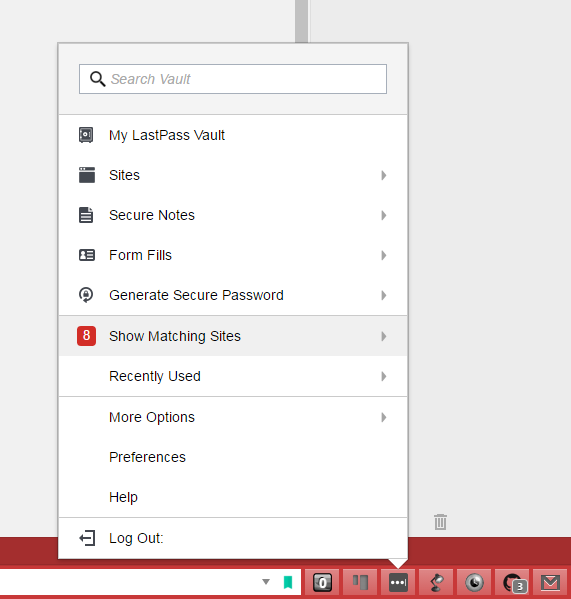Open the mail envelope toolbar icon
Viewport: 571px width, 599px height.
pos(550,583)
